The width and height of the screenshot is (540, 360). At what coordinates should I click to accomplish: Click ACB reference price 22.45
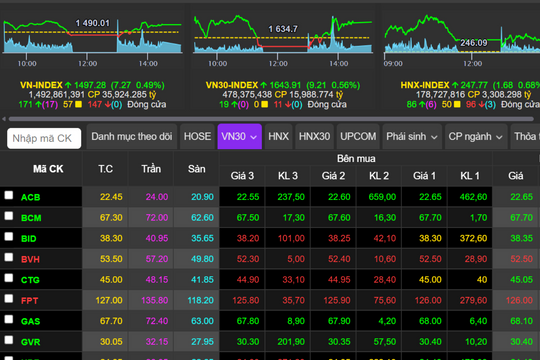[111, 197]
